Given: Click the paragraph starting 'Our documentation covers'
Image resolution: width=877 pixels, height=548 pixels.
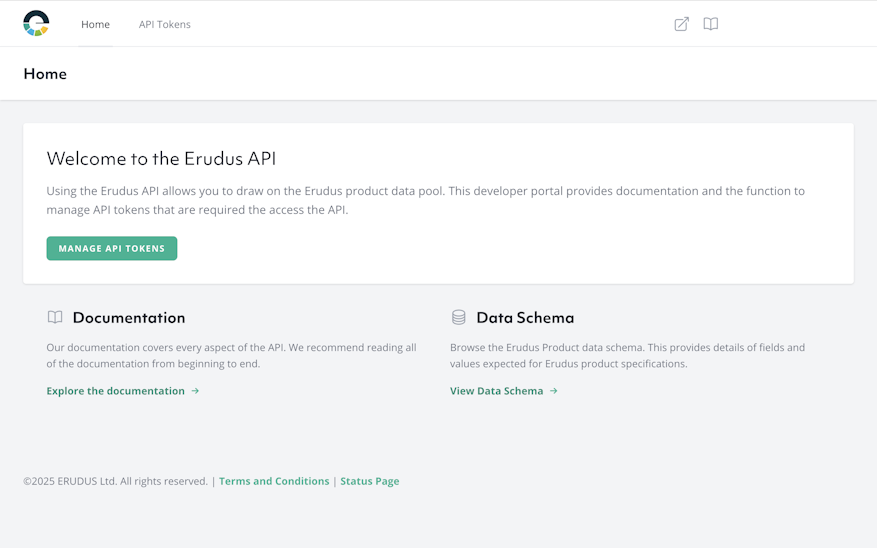Looking at the screenshot, I should click(x=232, y=356).
